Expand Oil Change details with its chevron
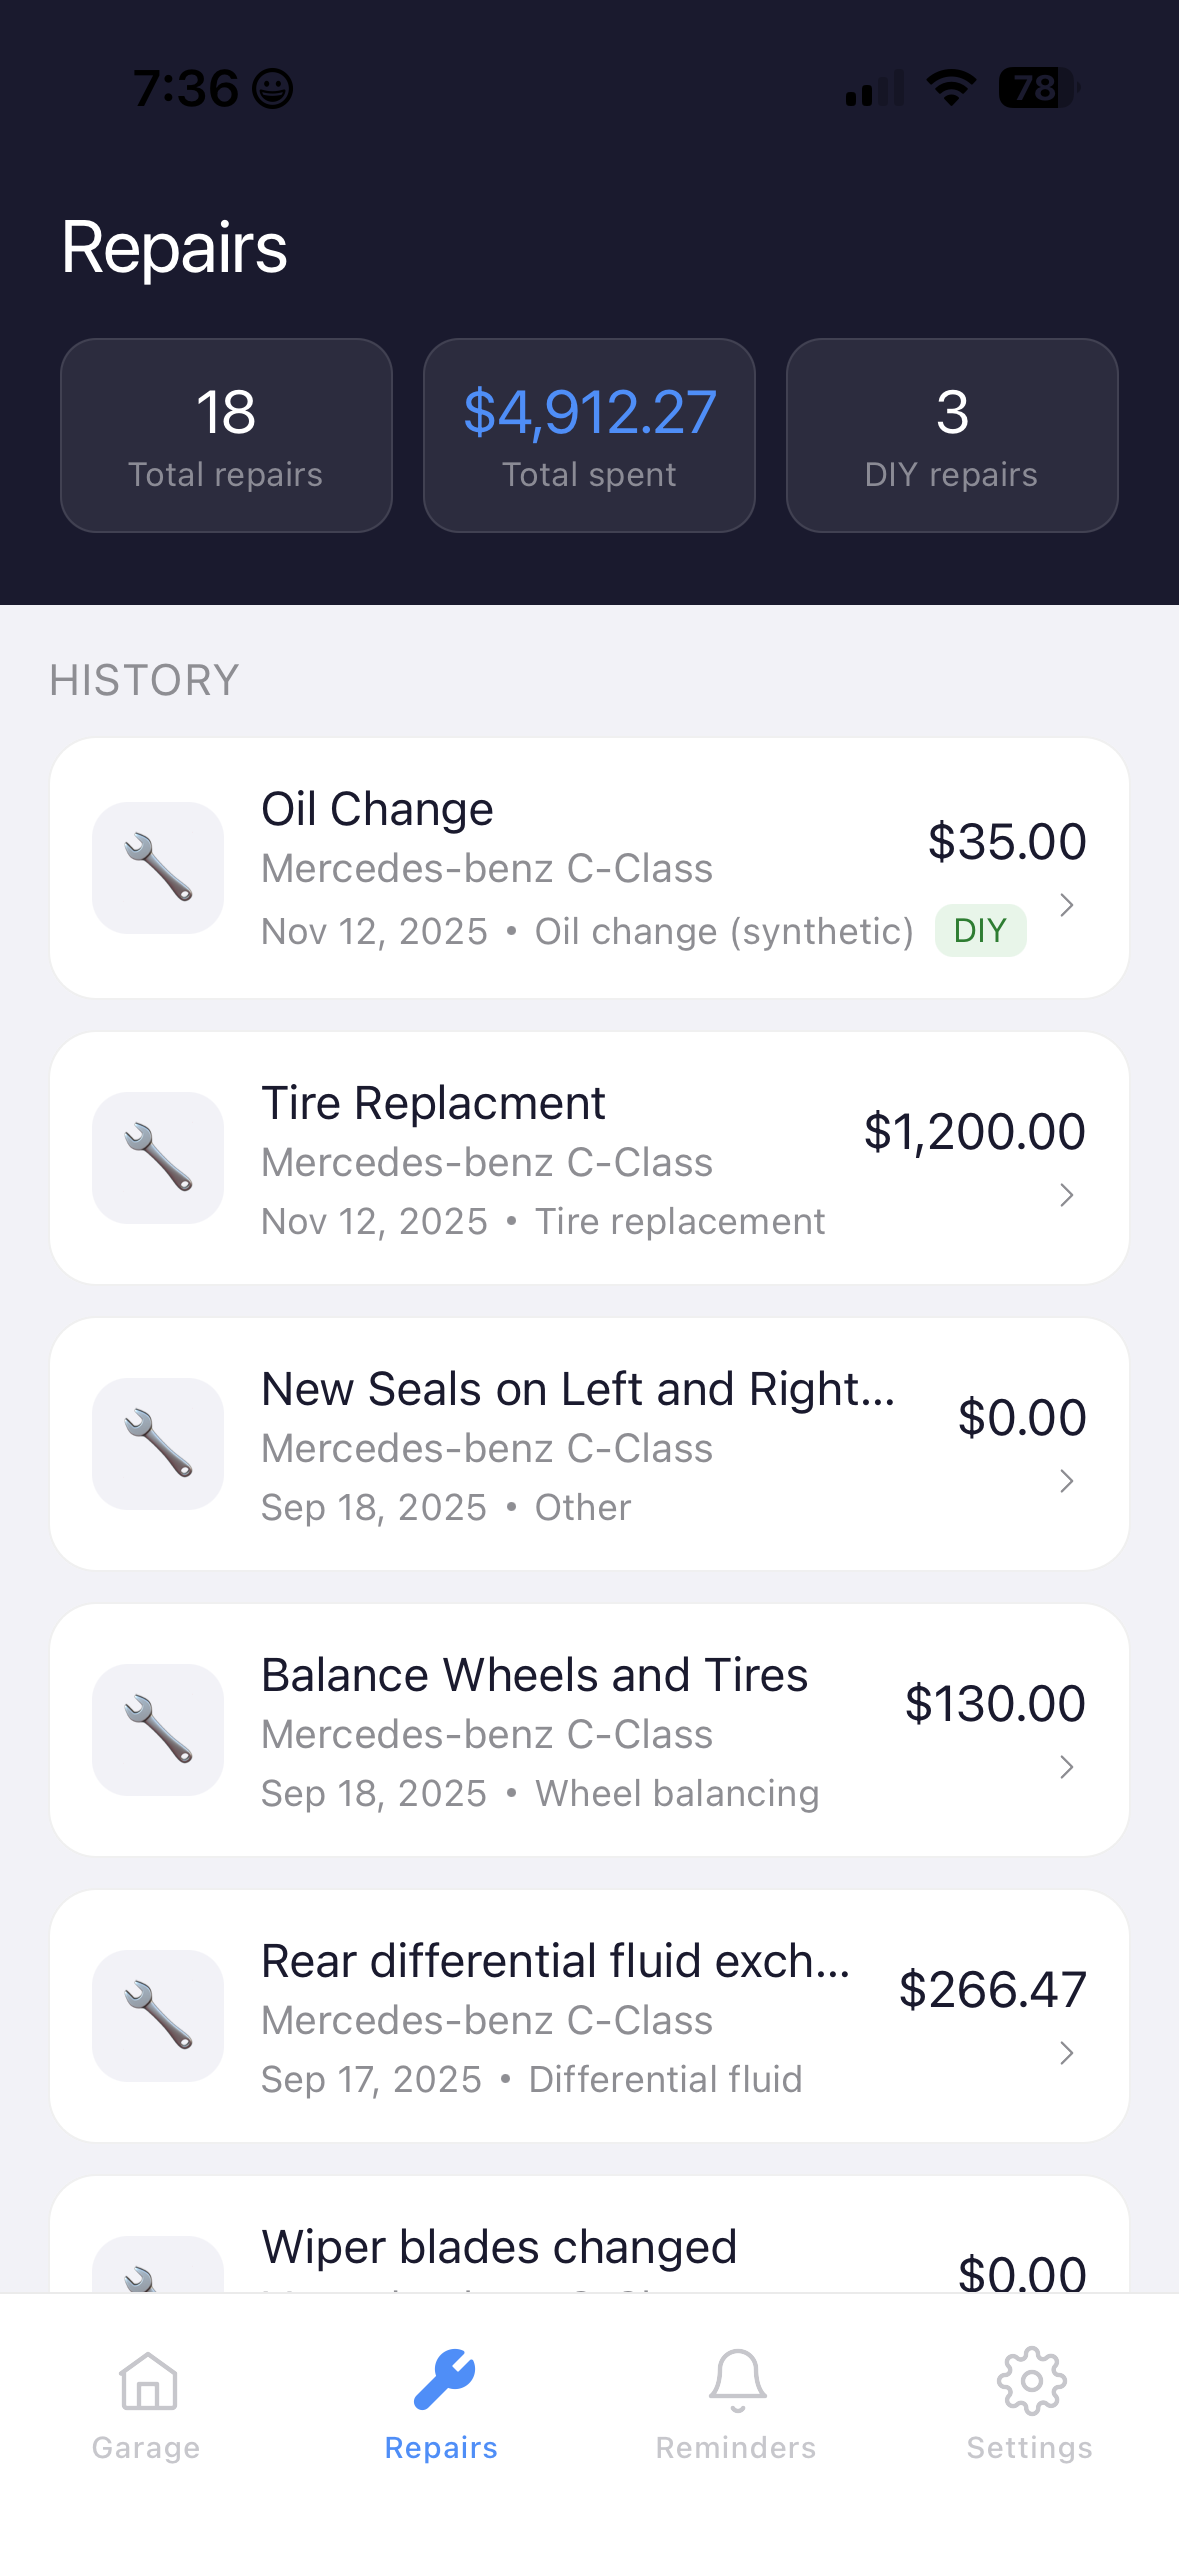 click(x=1066, y=905)
